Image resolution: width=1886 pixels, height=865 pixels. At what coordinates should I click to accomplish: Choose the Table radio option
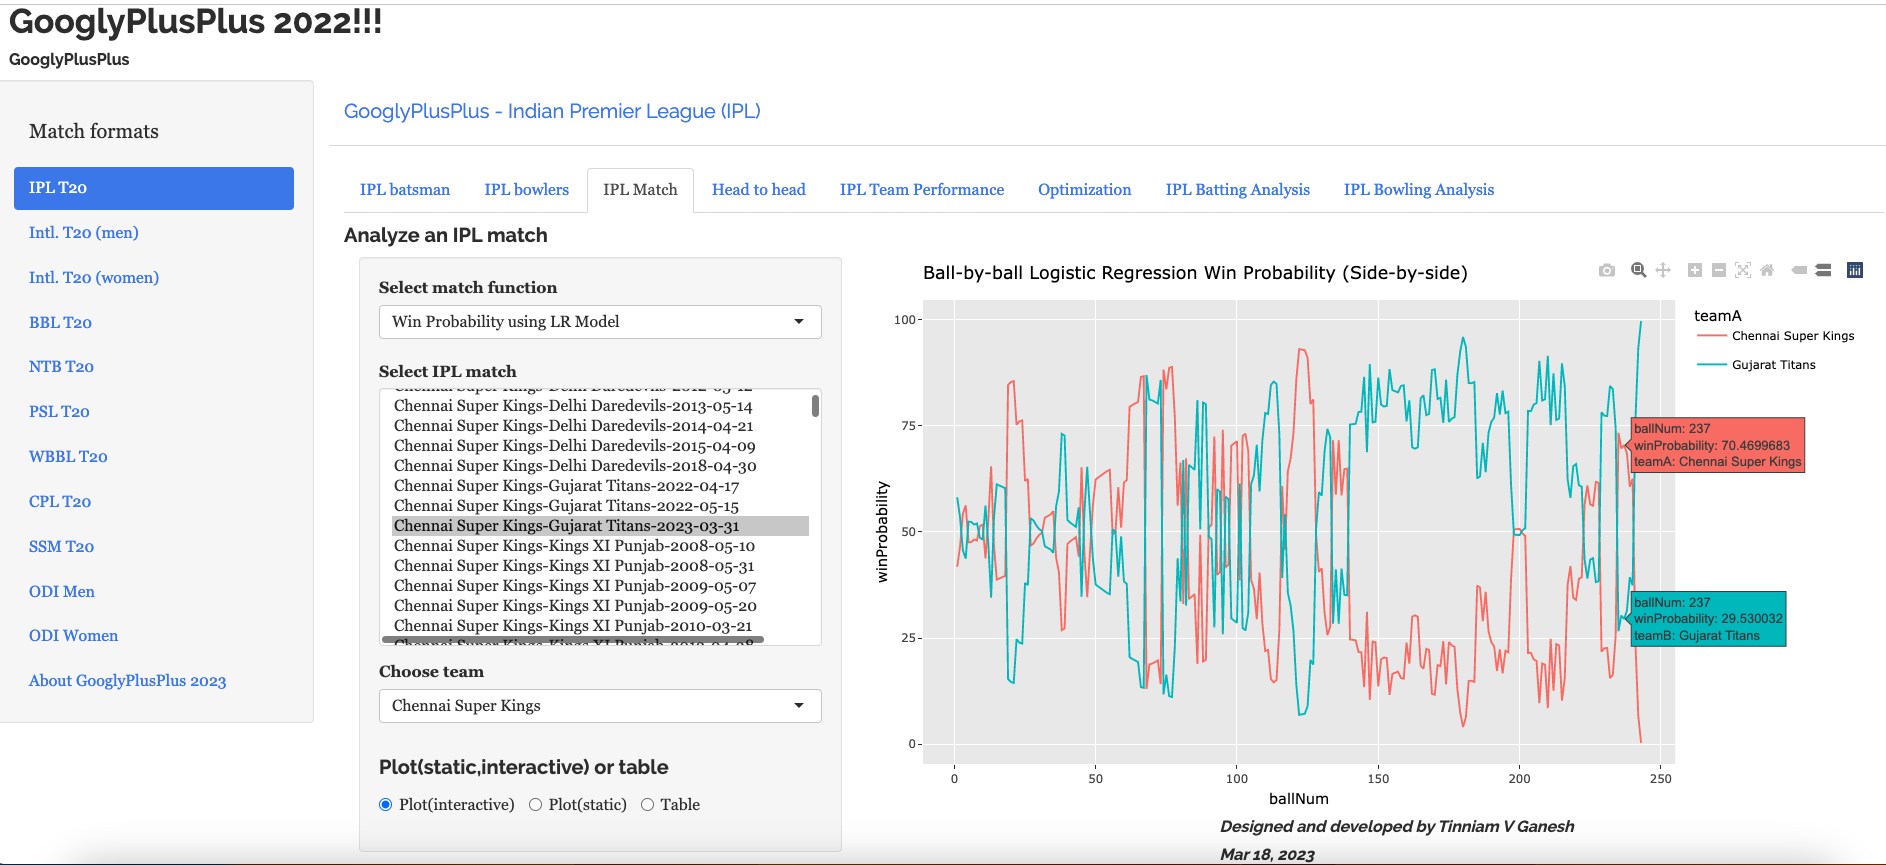click(x=648, y=805)
